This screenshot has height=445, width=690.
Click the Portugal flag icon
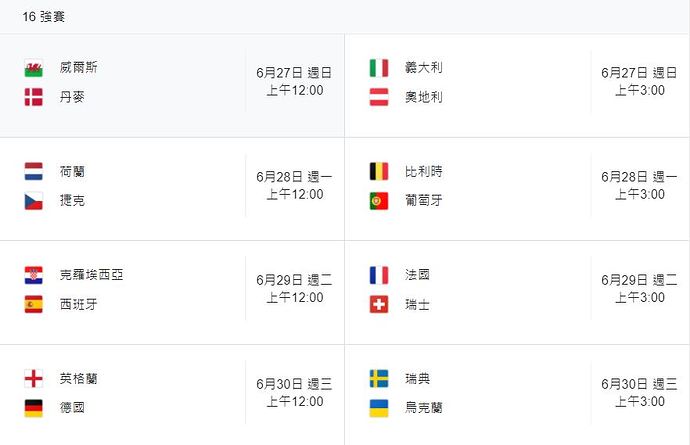click(x=379, y=201)
